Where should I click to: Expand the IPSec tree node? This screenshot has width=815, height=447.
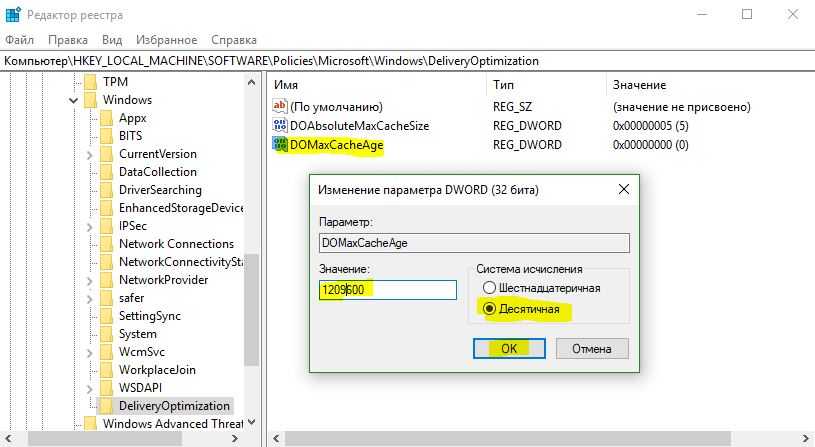pos(91,226)
